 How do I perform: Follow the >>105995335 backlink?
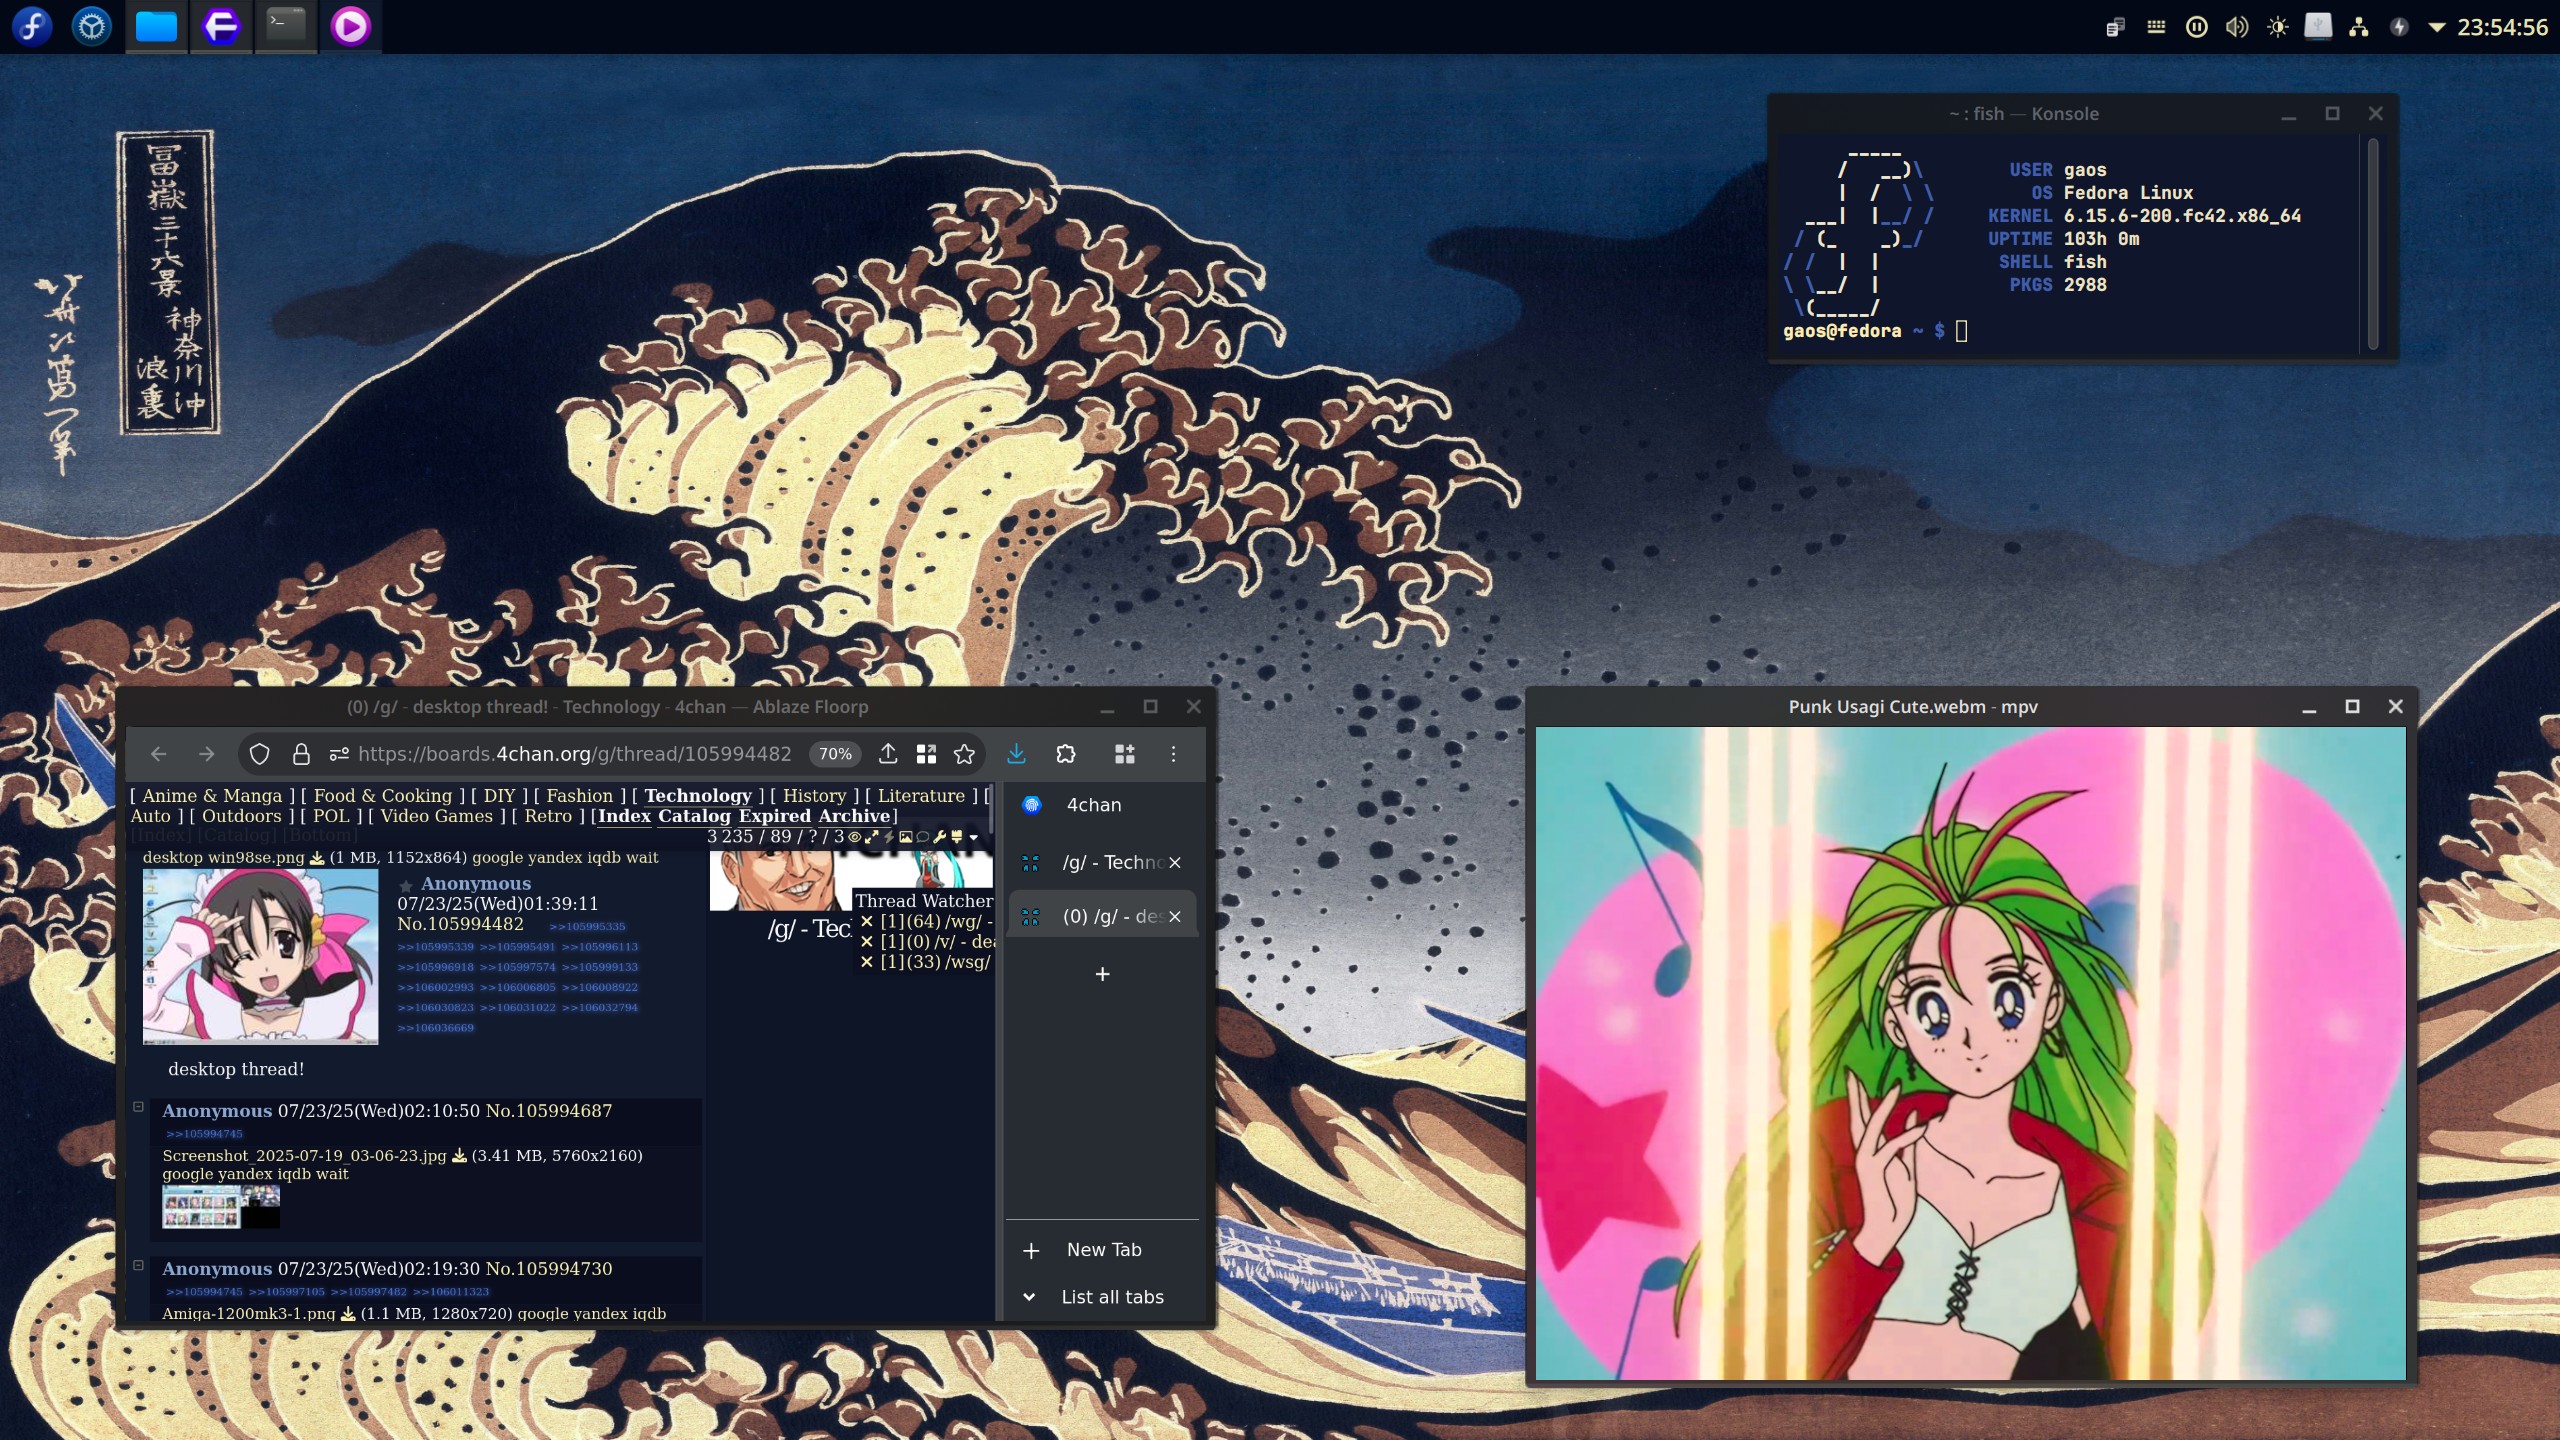pos(587,927)
